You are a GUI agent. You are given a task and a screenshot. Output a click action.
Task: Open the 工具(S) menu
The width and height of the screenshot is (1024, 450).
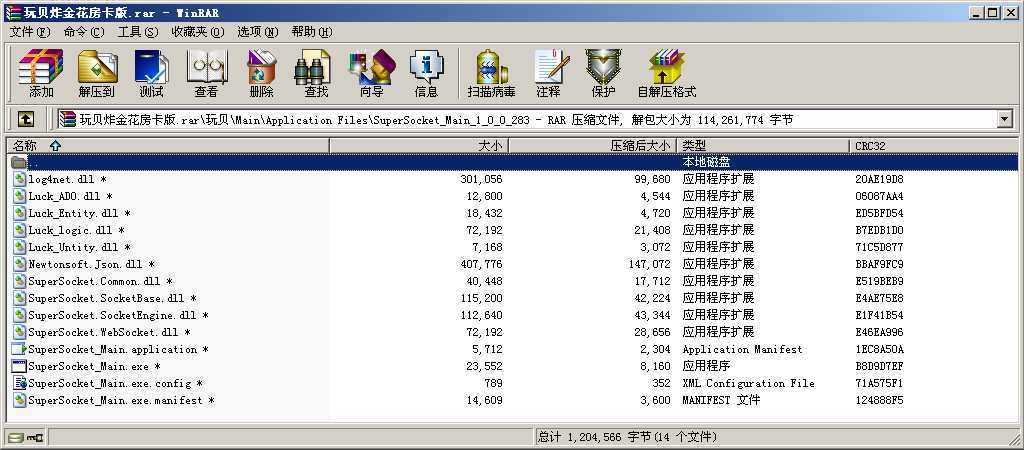pyautogui.click(x=137, y=31)
